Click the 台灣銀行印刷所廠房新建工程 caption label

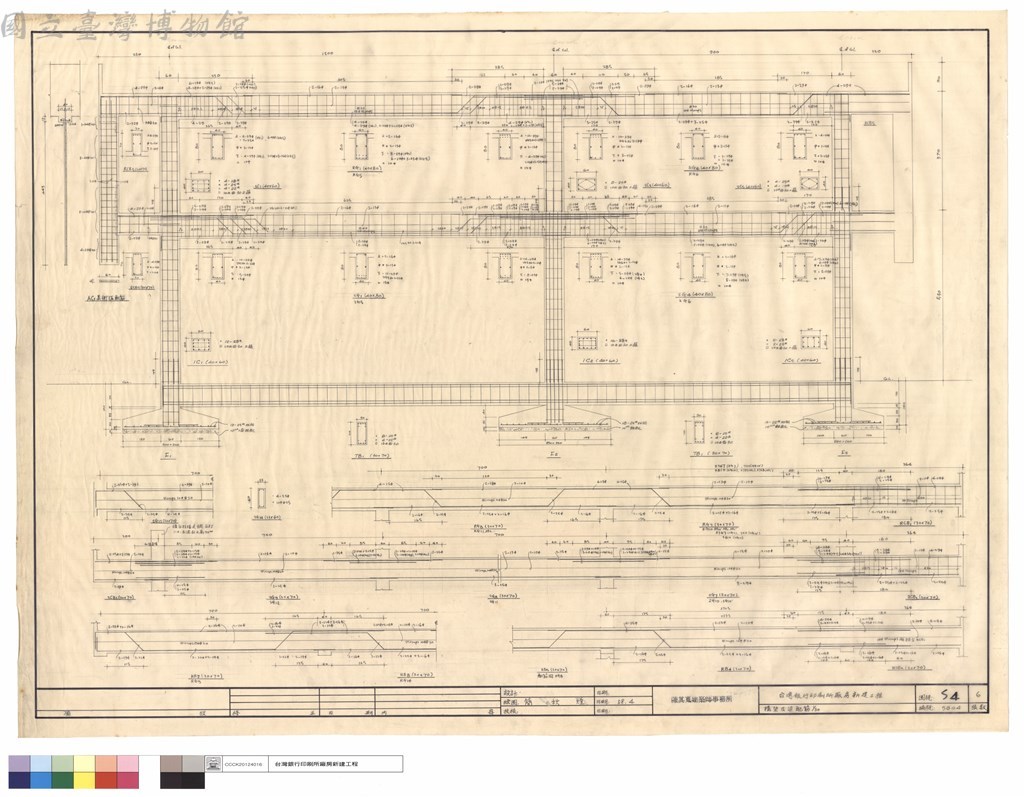pos(317,764)
